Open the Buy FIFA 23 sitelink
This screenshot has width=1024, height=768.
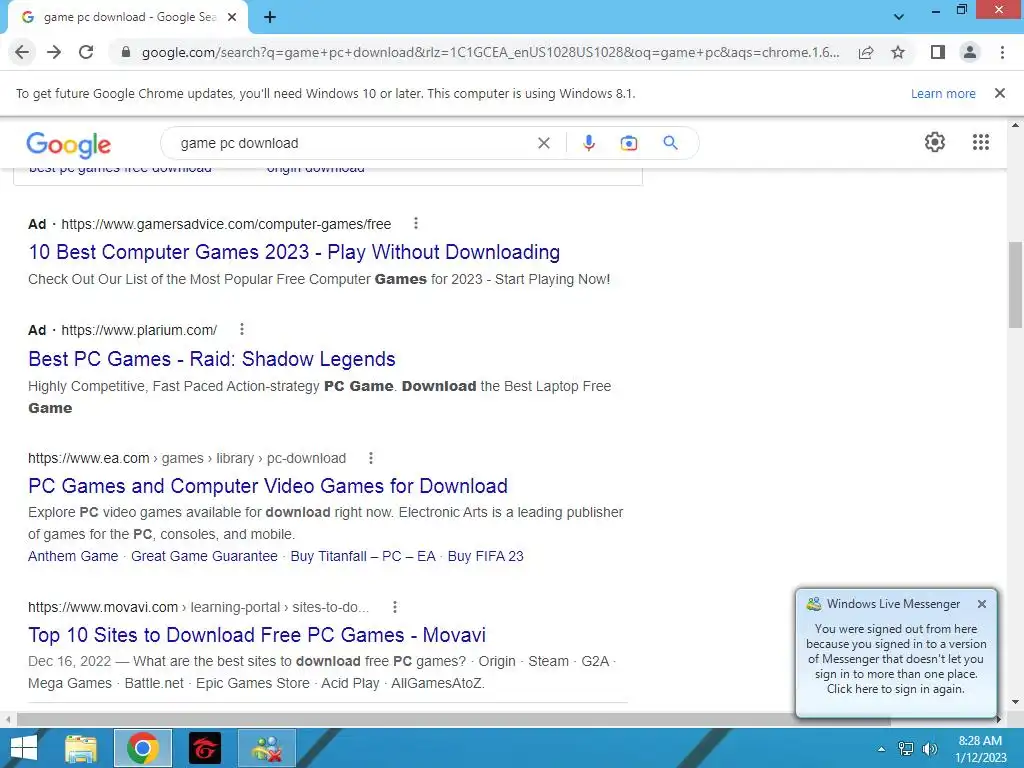pos(485,556)
